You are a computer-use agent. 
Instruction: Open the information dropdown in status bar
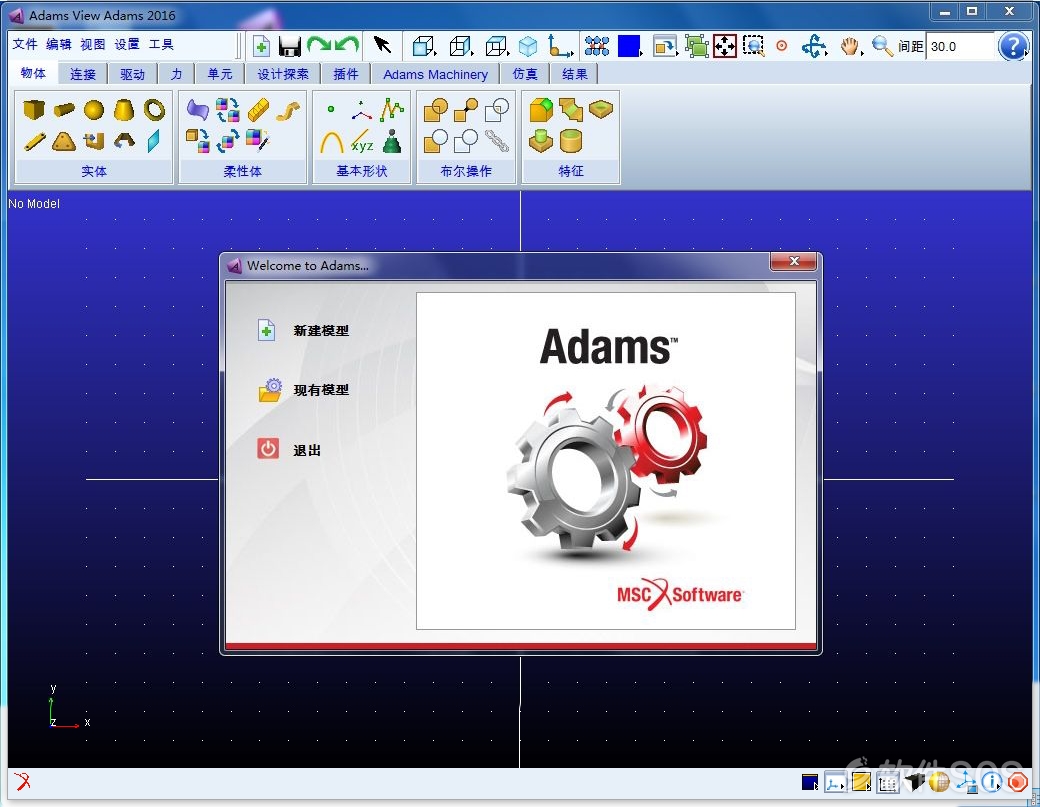click(992, 782)
